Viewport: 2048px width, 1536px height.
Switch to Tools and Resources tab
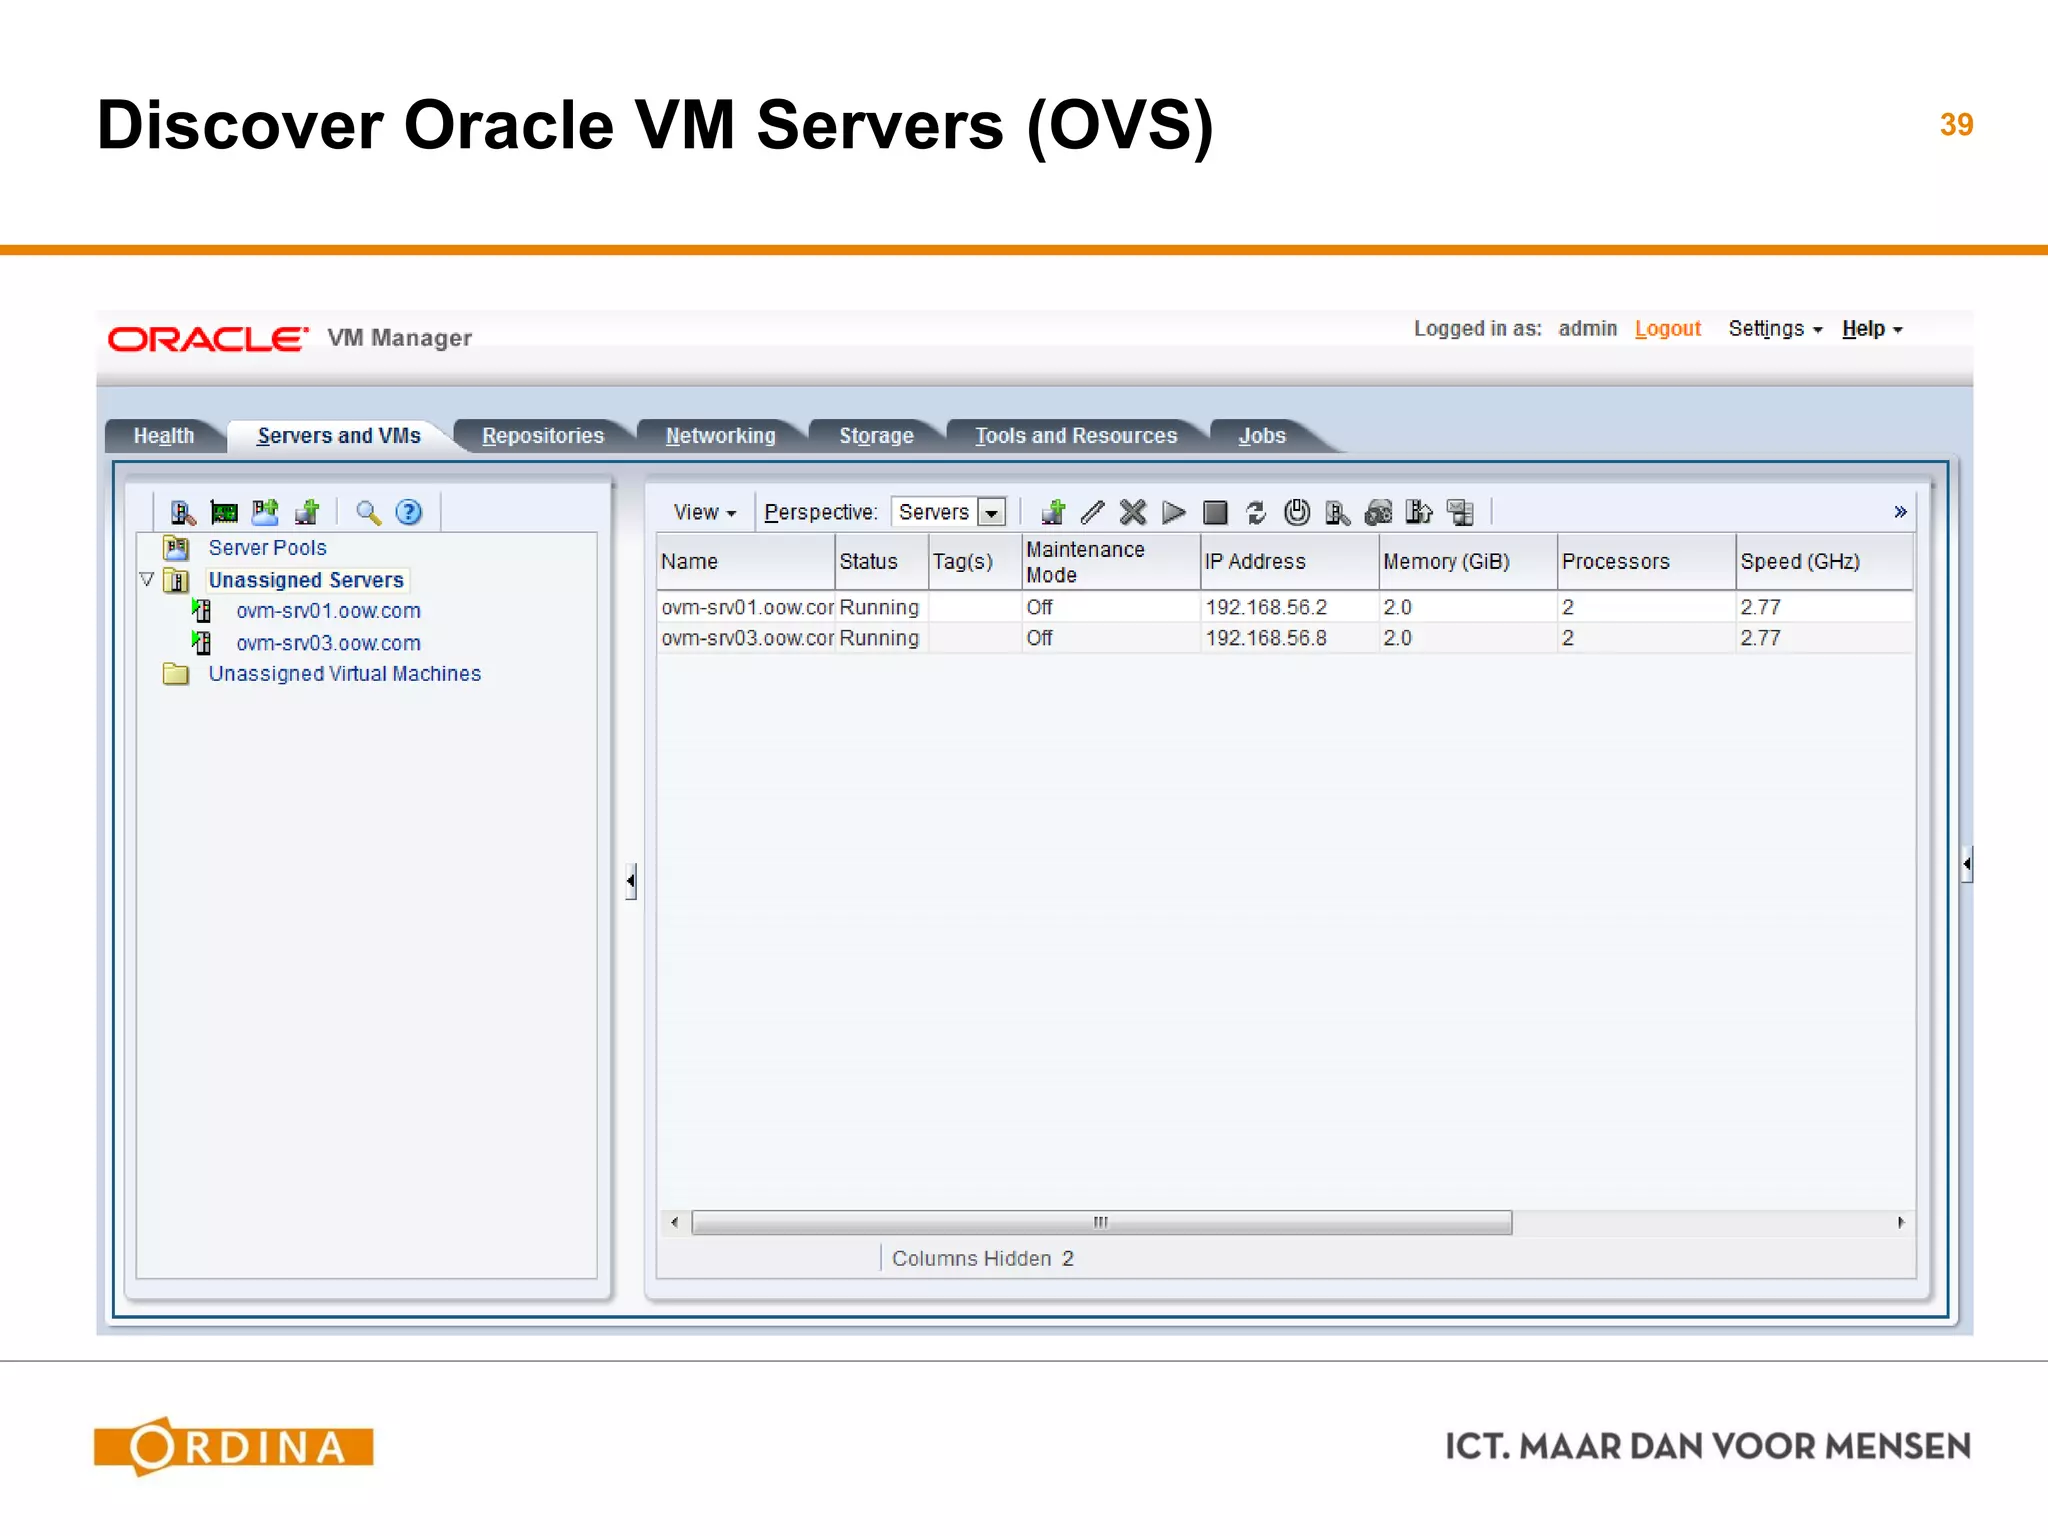[x=1077, y=436]
